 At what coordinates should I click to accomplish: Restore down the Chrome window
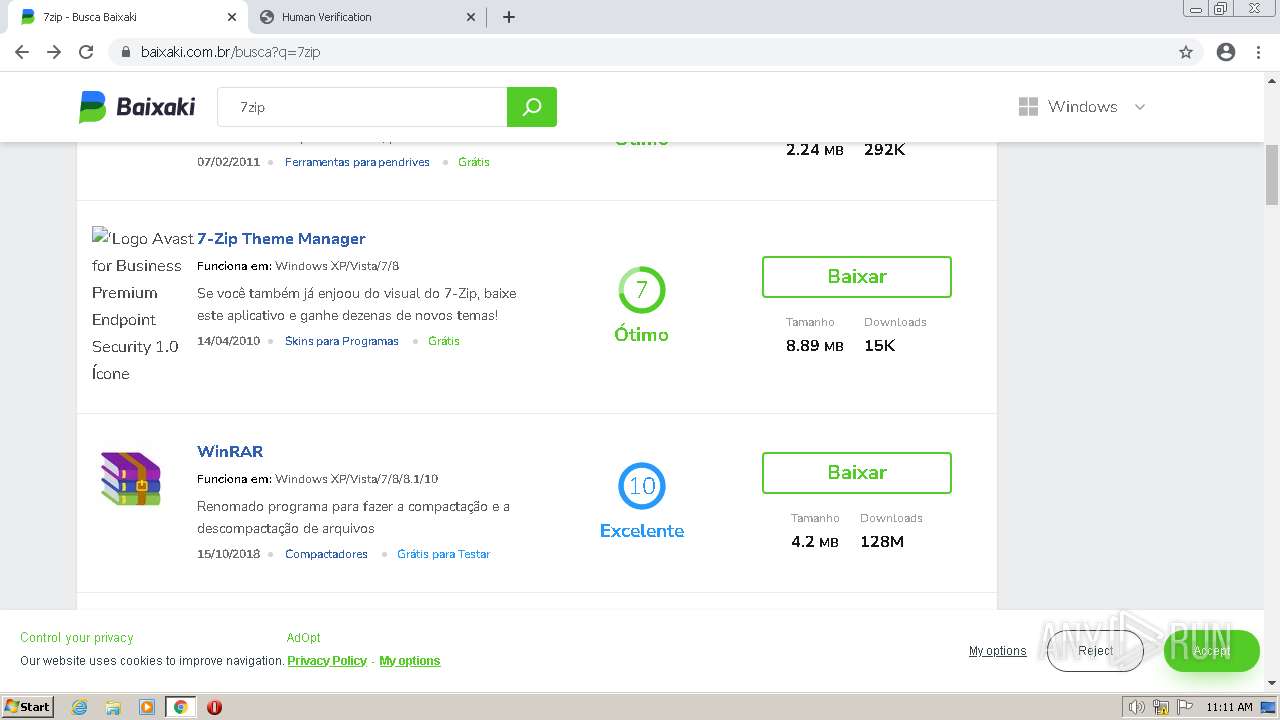point(1221,9)
